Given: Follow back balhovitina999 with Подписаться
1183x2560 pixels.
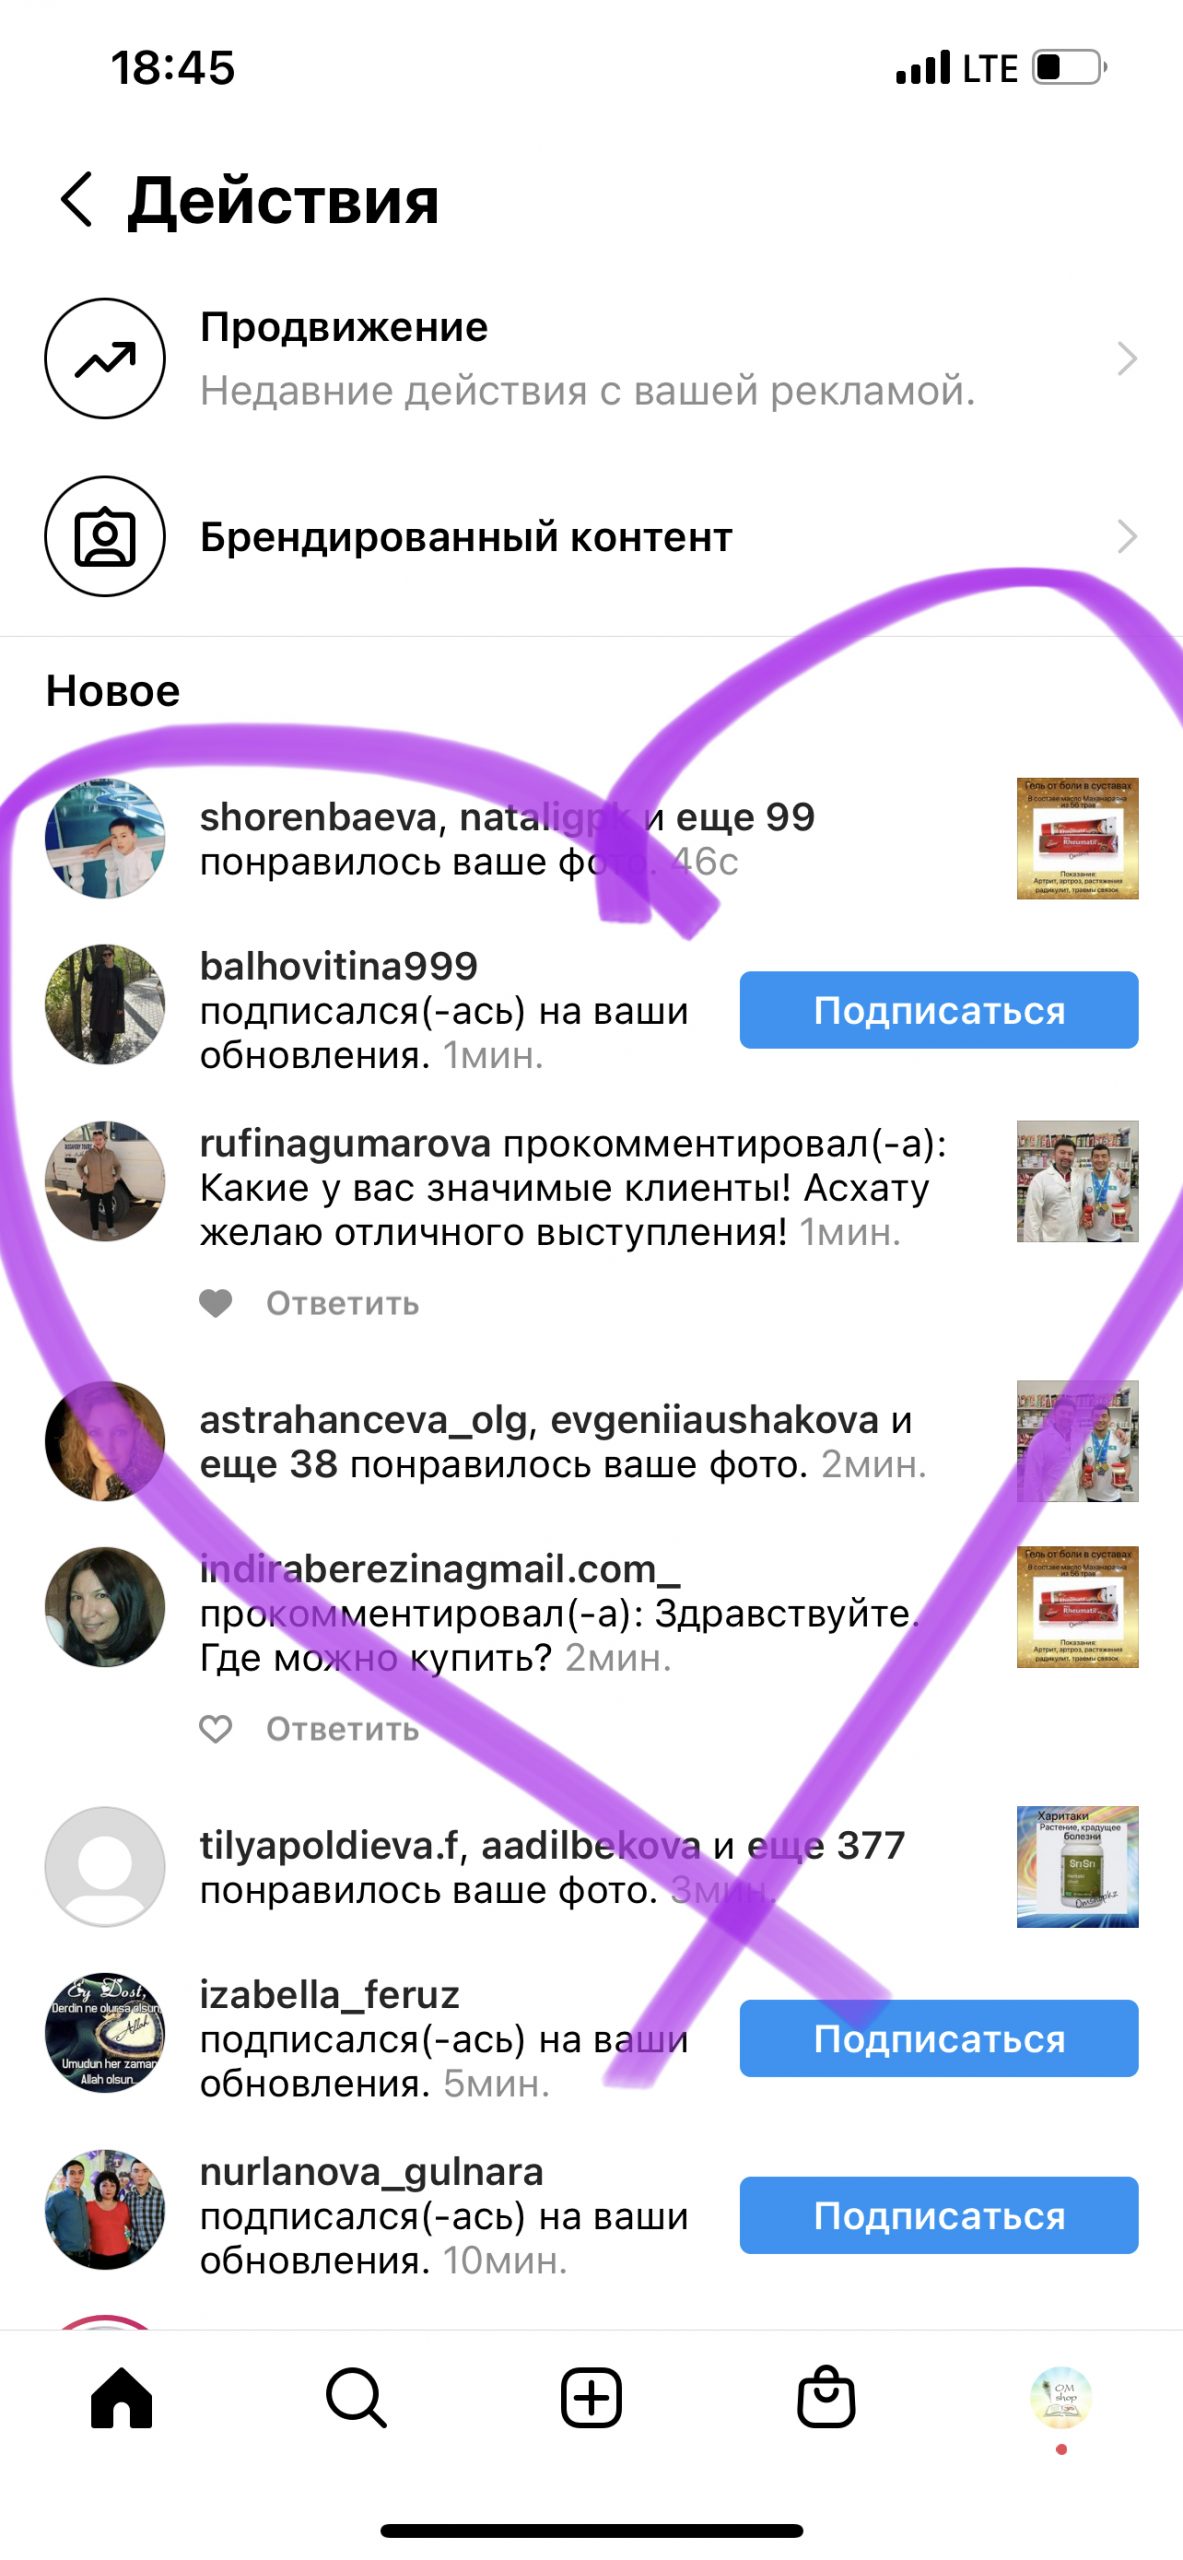Looking at the screenshot, I should (939, 1010).
